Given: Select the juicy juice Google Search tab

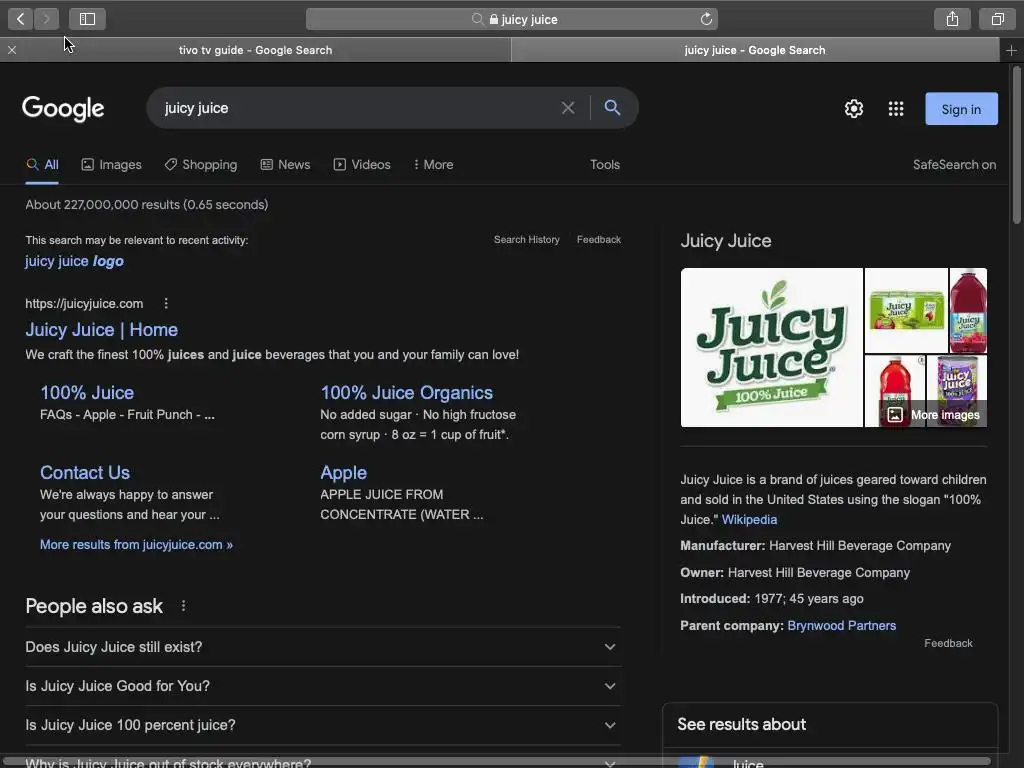Looking at the screenshot, I should [x=755, y=50].
